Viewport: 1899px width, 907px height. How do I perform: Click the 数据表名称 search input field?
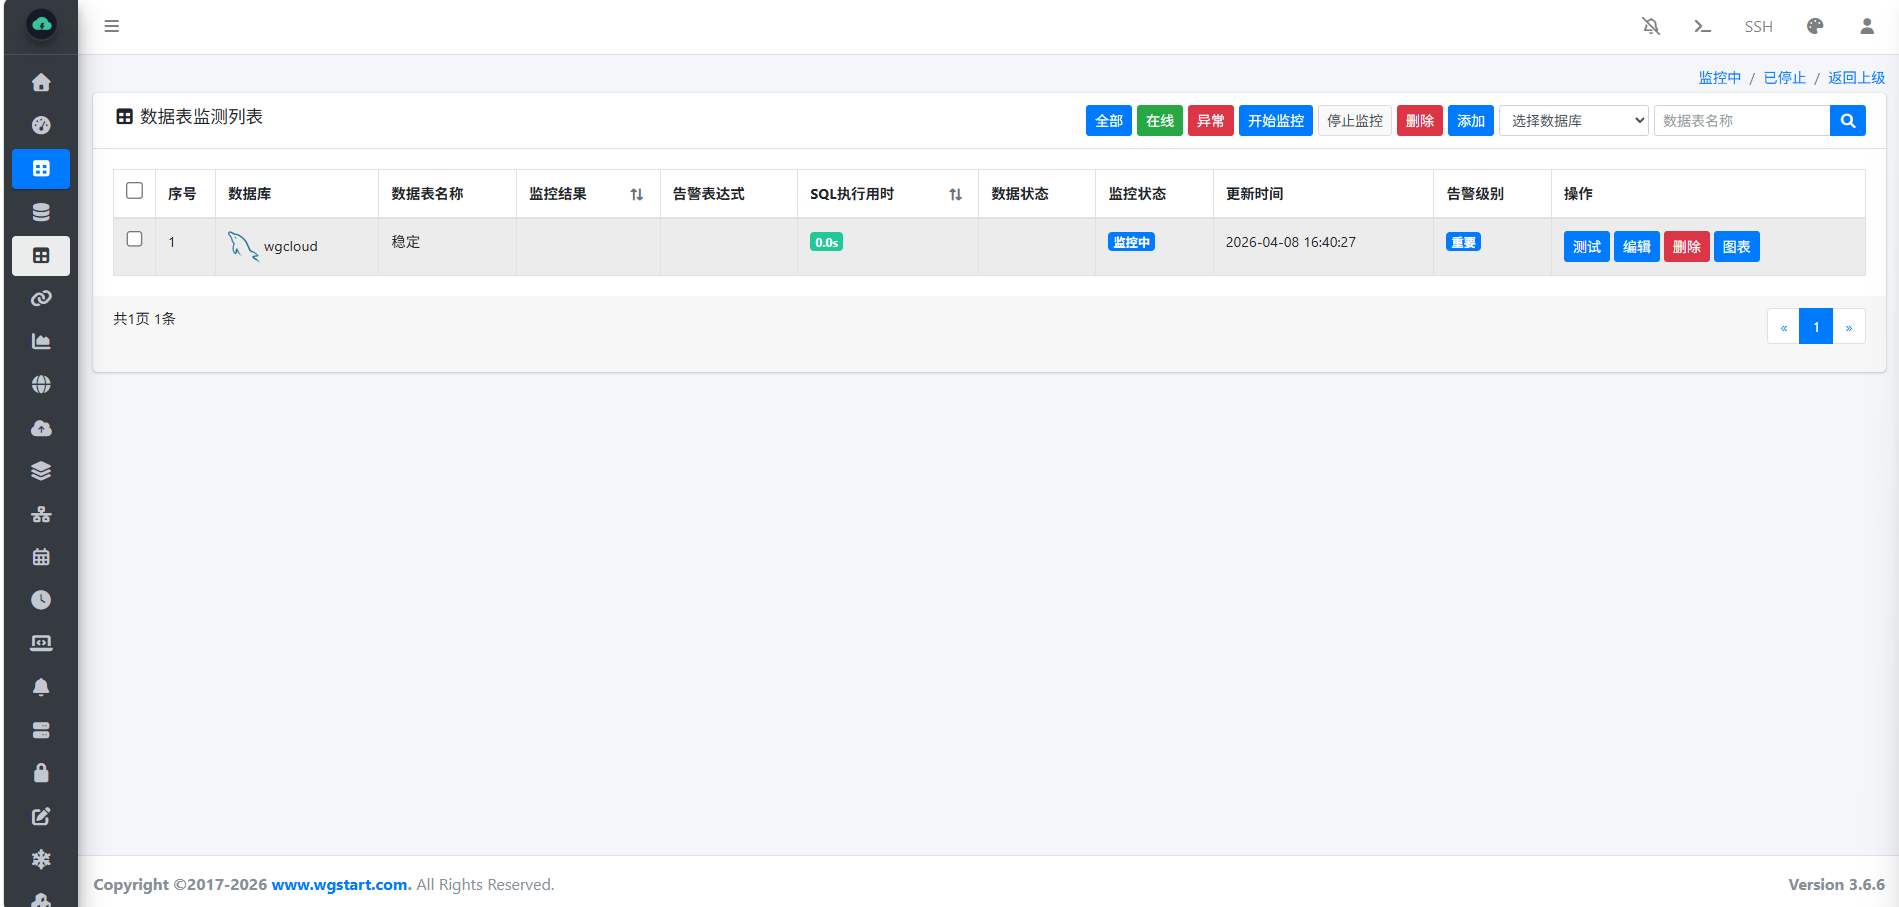(1742, 120)
